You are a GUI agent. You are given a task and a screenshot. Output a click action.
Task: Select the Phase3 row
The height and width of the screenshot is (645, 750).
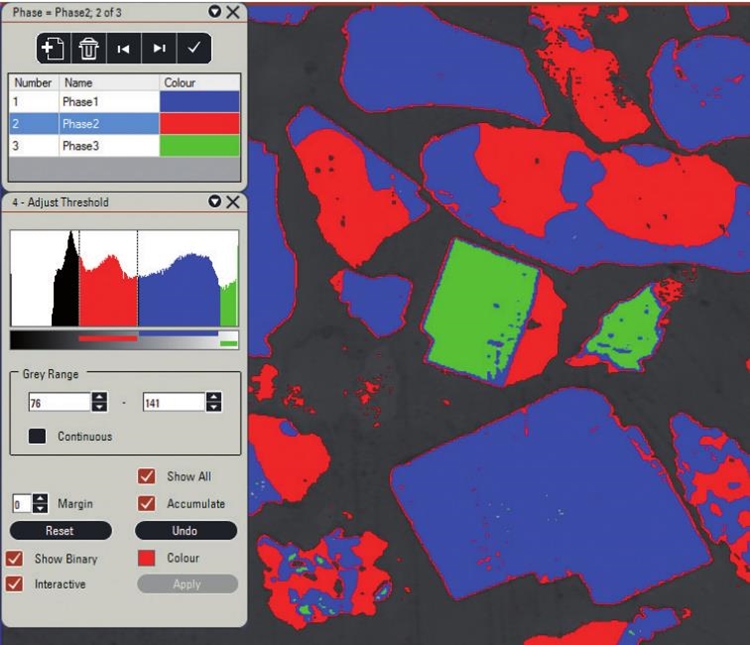[x=80, y=146]
